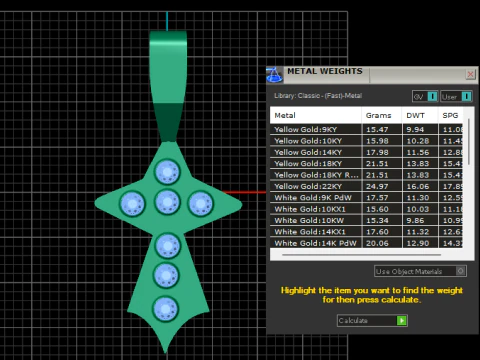Select the White Gold:10KX1 row
The height and width of the screenshot is (360, 480).
[367, 209]
